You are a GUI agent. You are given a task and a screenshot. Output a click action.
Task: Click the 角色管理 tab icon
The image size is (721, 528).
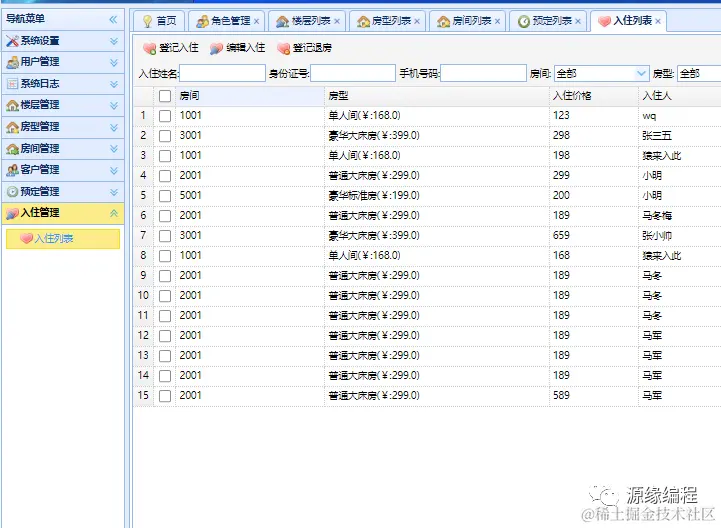(x=203, y=21)
